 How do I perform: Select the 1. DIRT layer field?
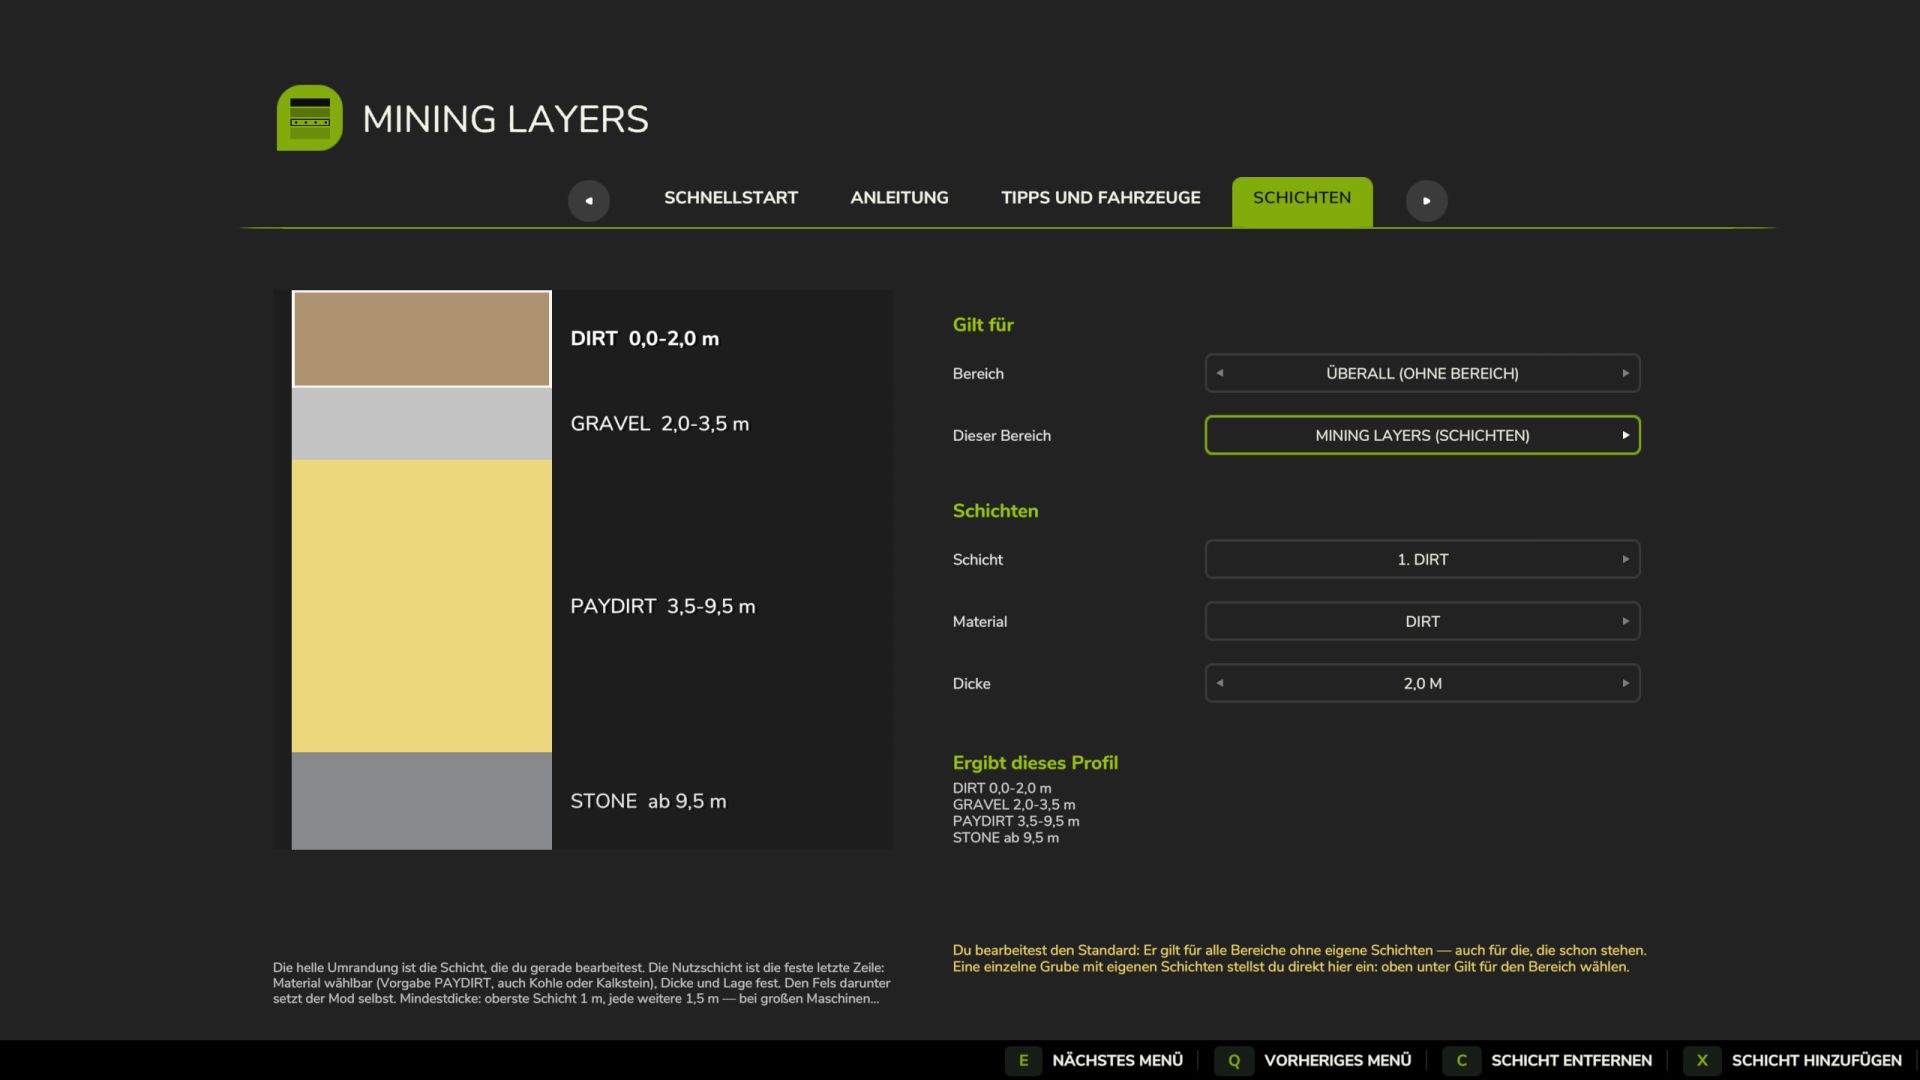pyautogui.click(x=1423, y=559)
